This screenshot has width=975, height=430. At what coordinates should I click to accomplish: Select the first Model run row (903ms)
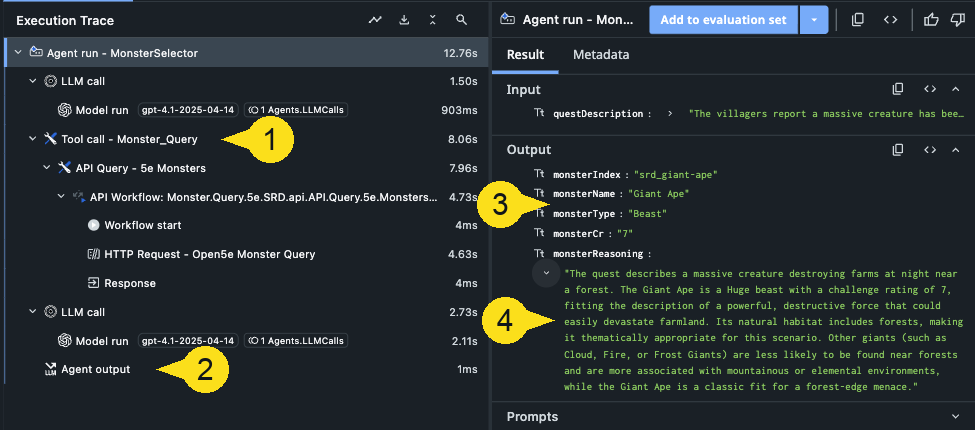coord(244,110)
